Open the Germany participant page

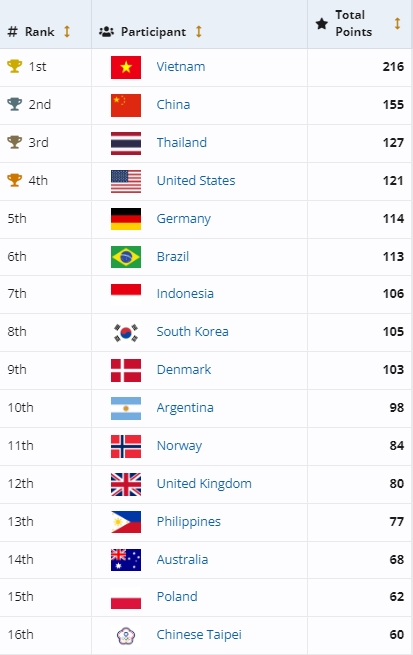(184, 218)
